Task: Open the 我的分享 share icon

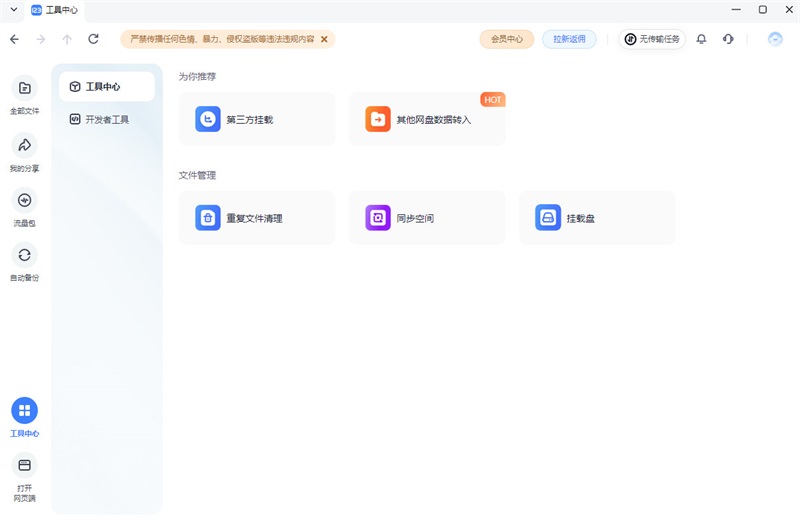Action: coord(24,145)
